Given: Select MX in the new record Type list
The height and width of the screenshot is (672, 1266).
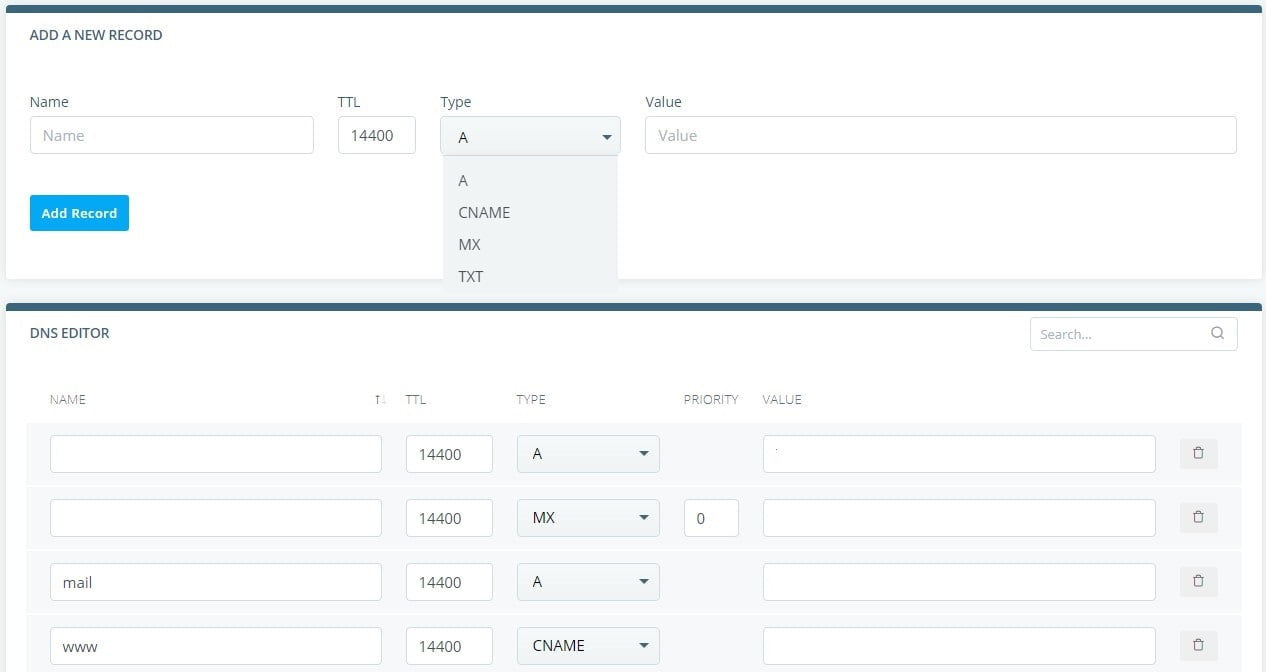Looking at the screenshot, I should coord(469,244).
